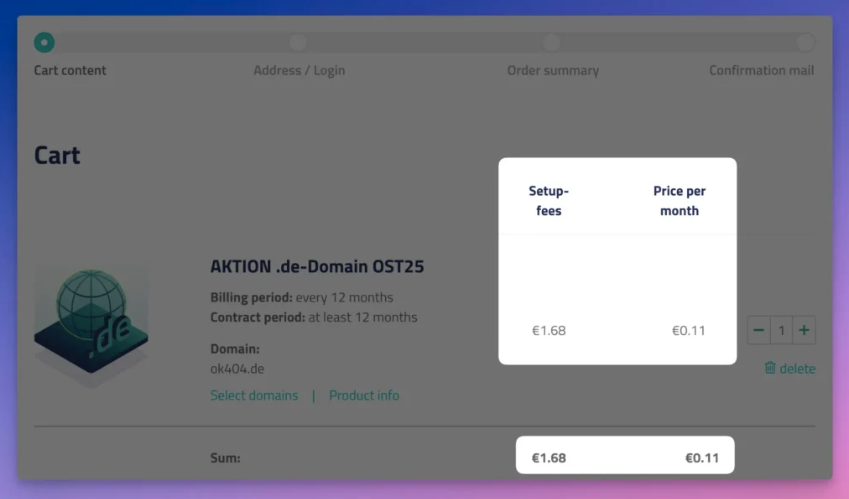849x499 pixels.
Task: Click the Setup-fees column header
Action: 548,200
